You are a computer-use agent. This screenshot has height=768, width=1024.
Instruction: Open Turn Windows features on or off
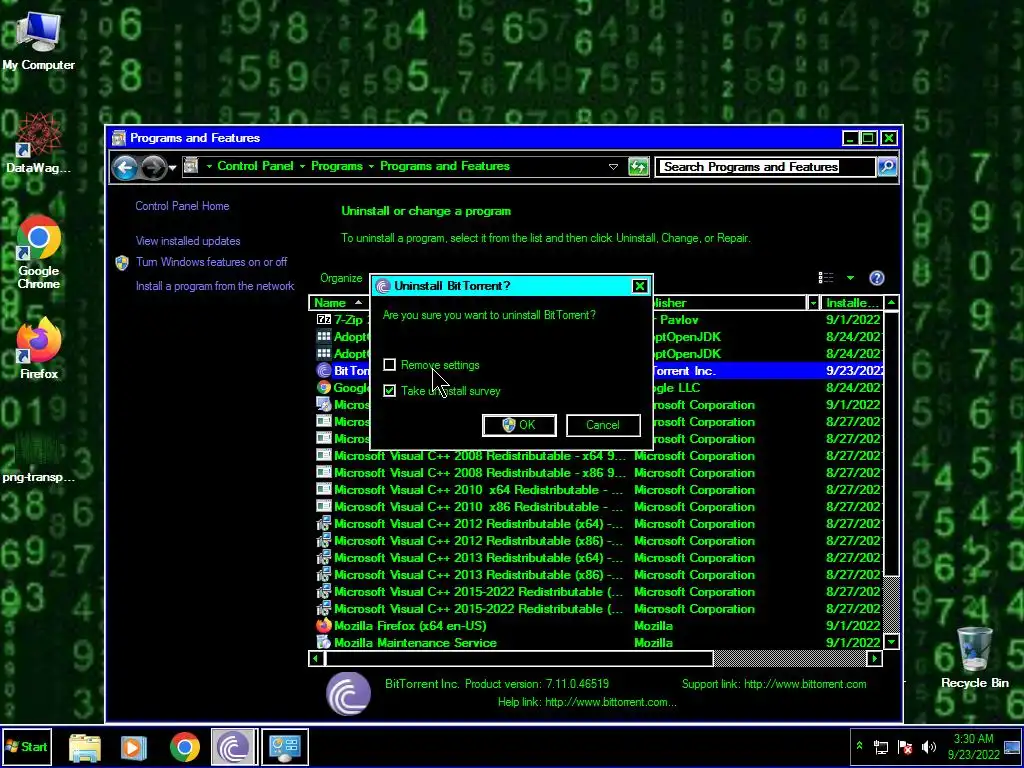click(x=212, y=262)
